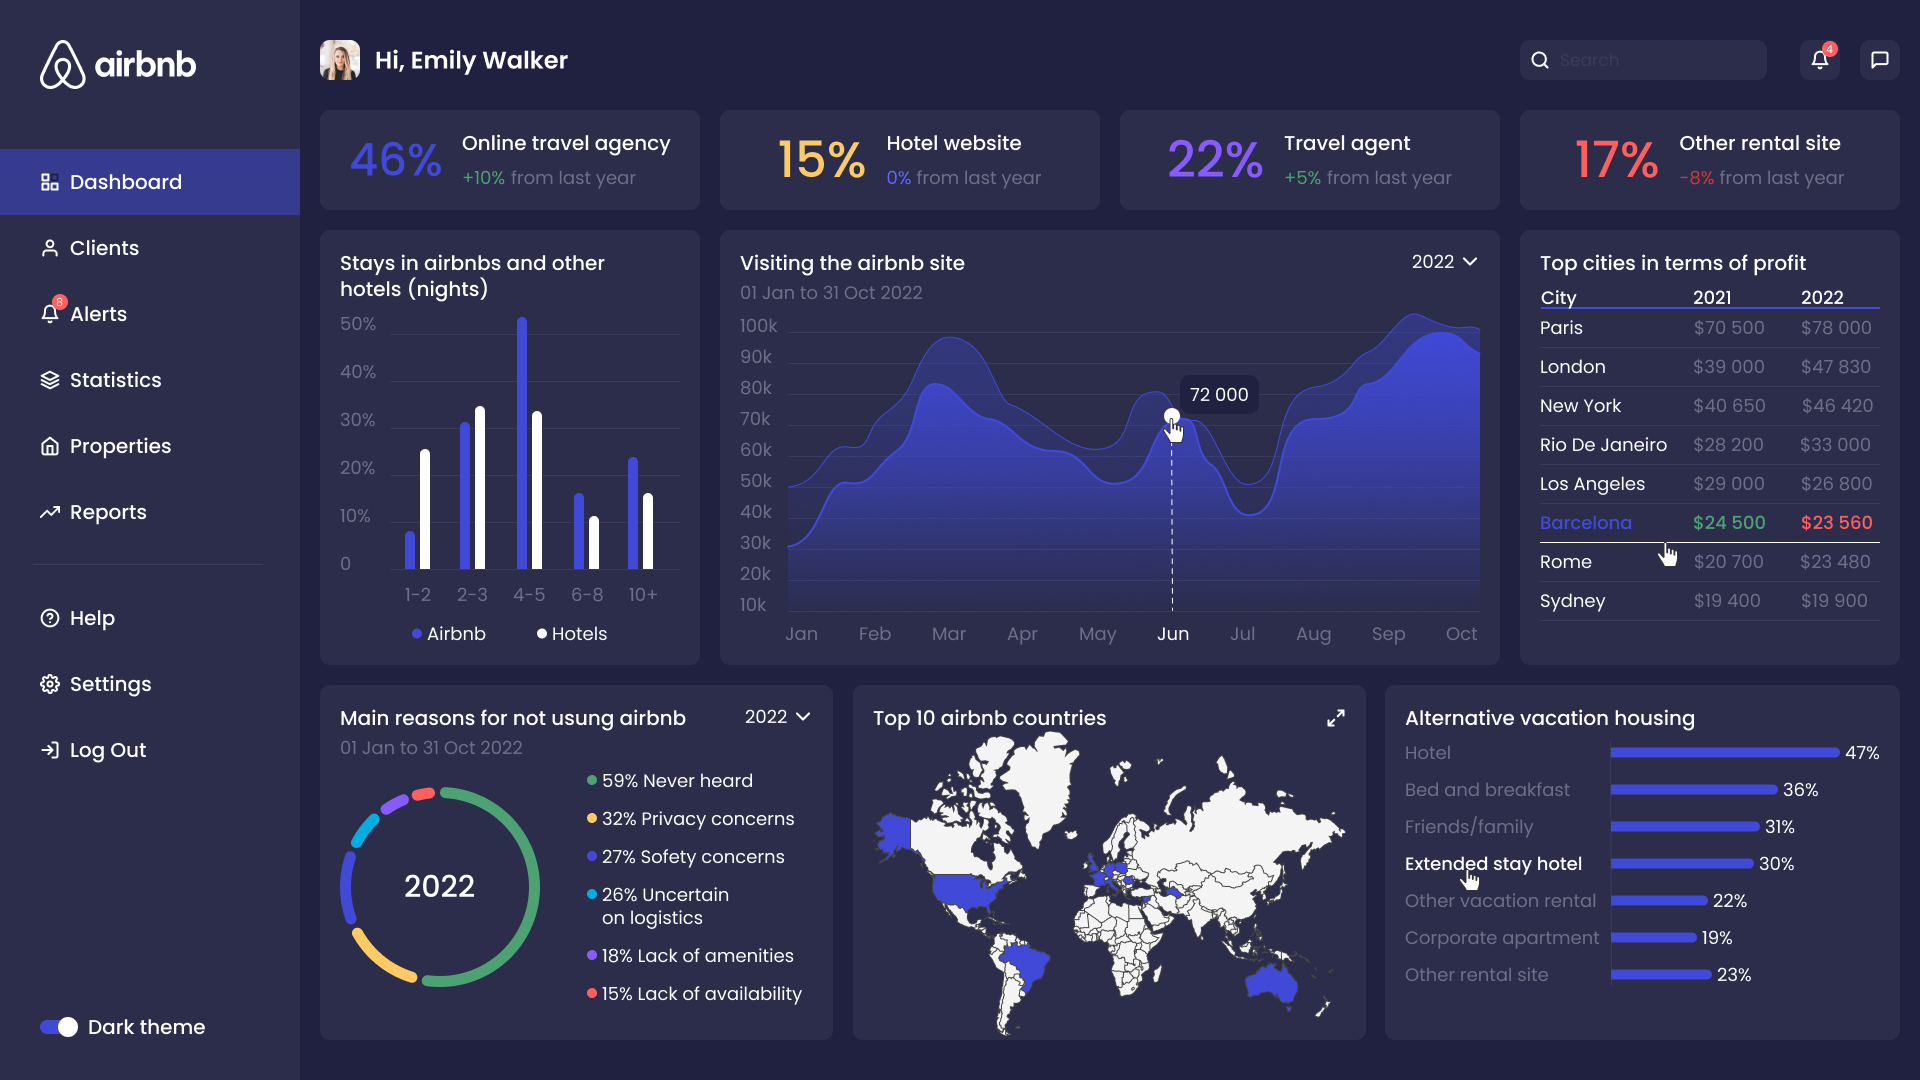The image size is (1920, 1080).
Task: Open the chat messages icon
Action: pos(1880,60)
